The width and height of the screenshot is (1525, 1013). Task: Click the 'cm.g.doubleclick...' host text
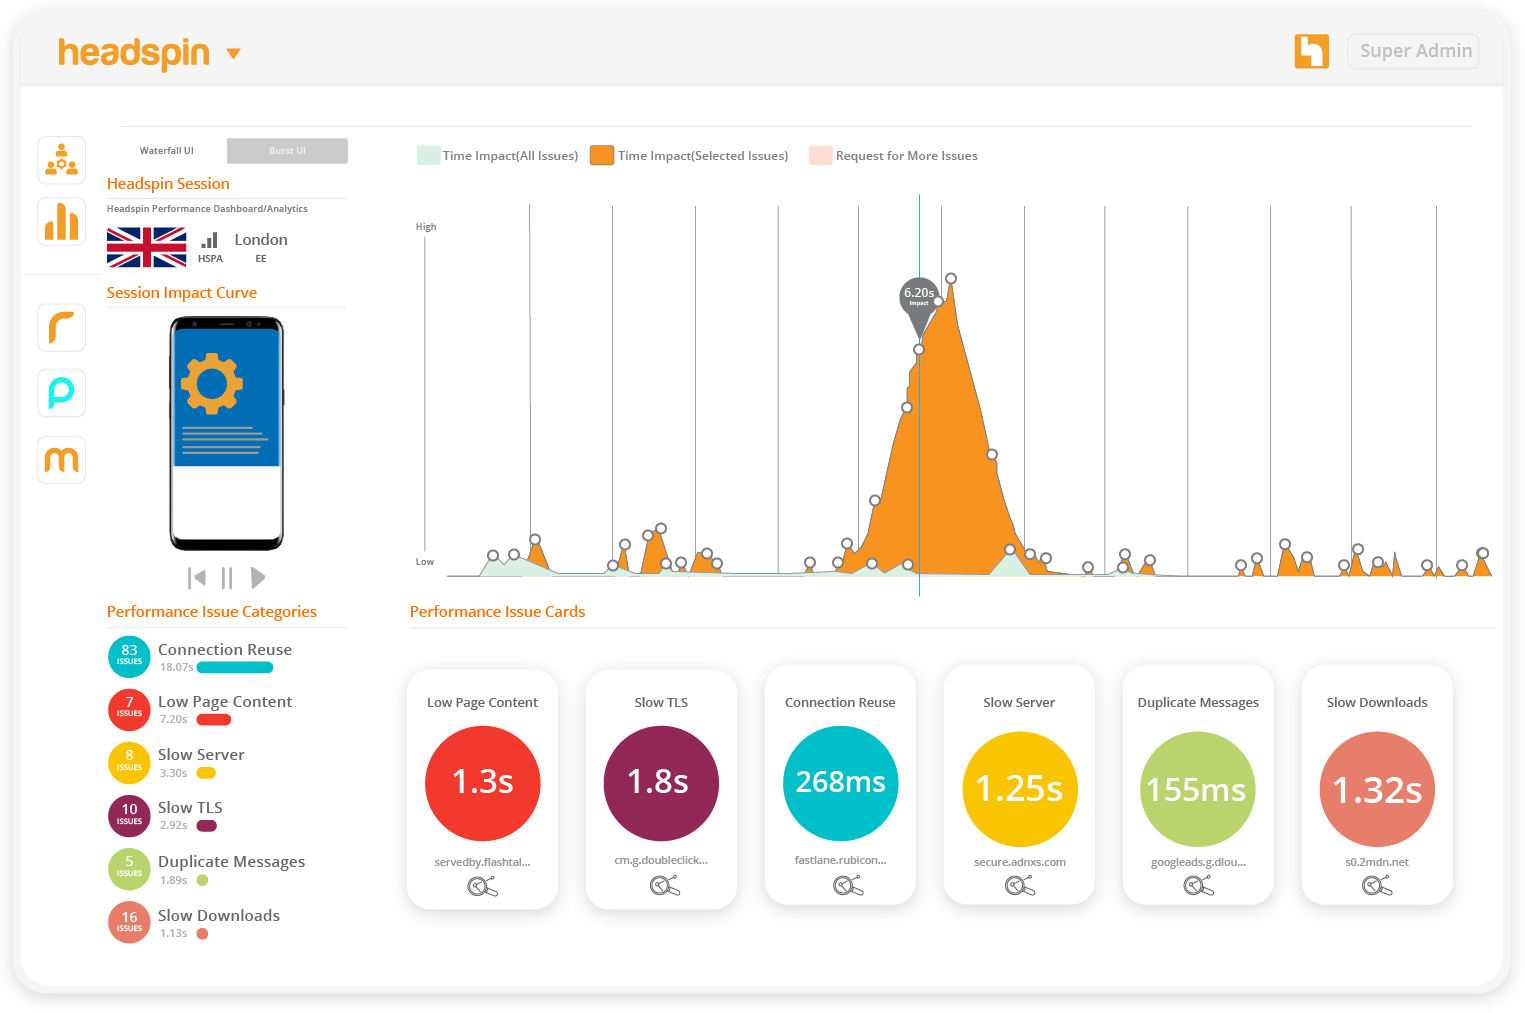pyautogui.click(x=661, y=860)
